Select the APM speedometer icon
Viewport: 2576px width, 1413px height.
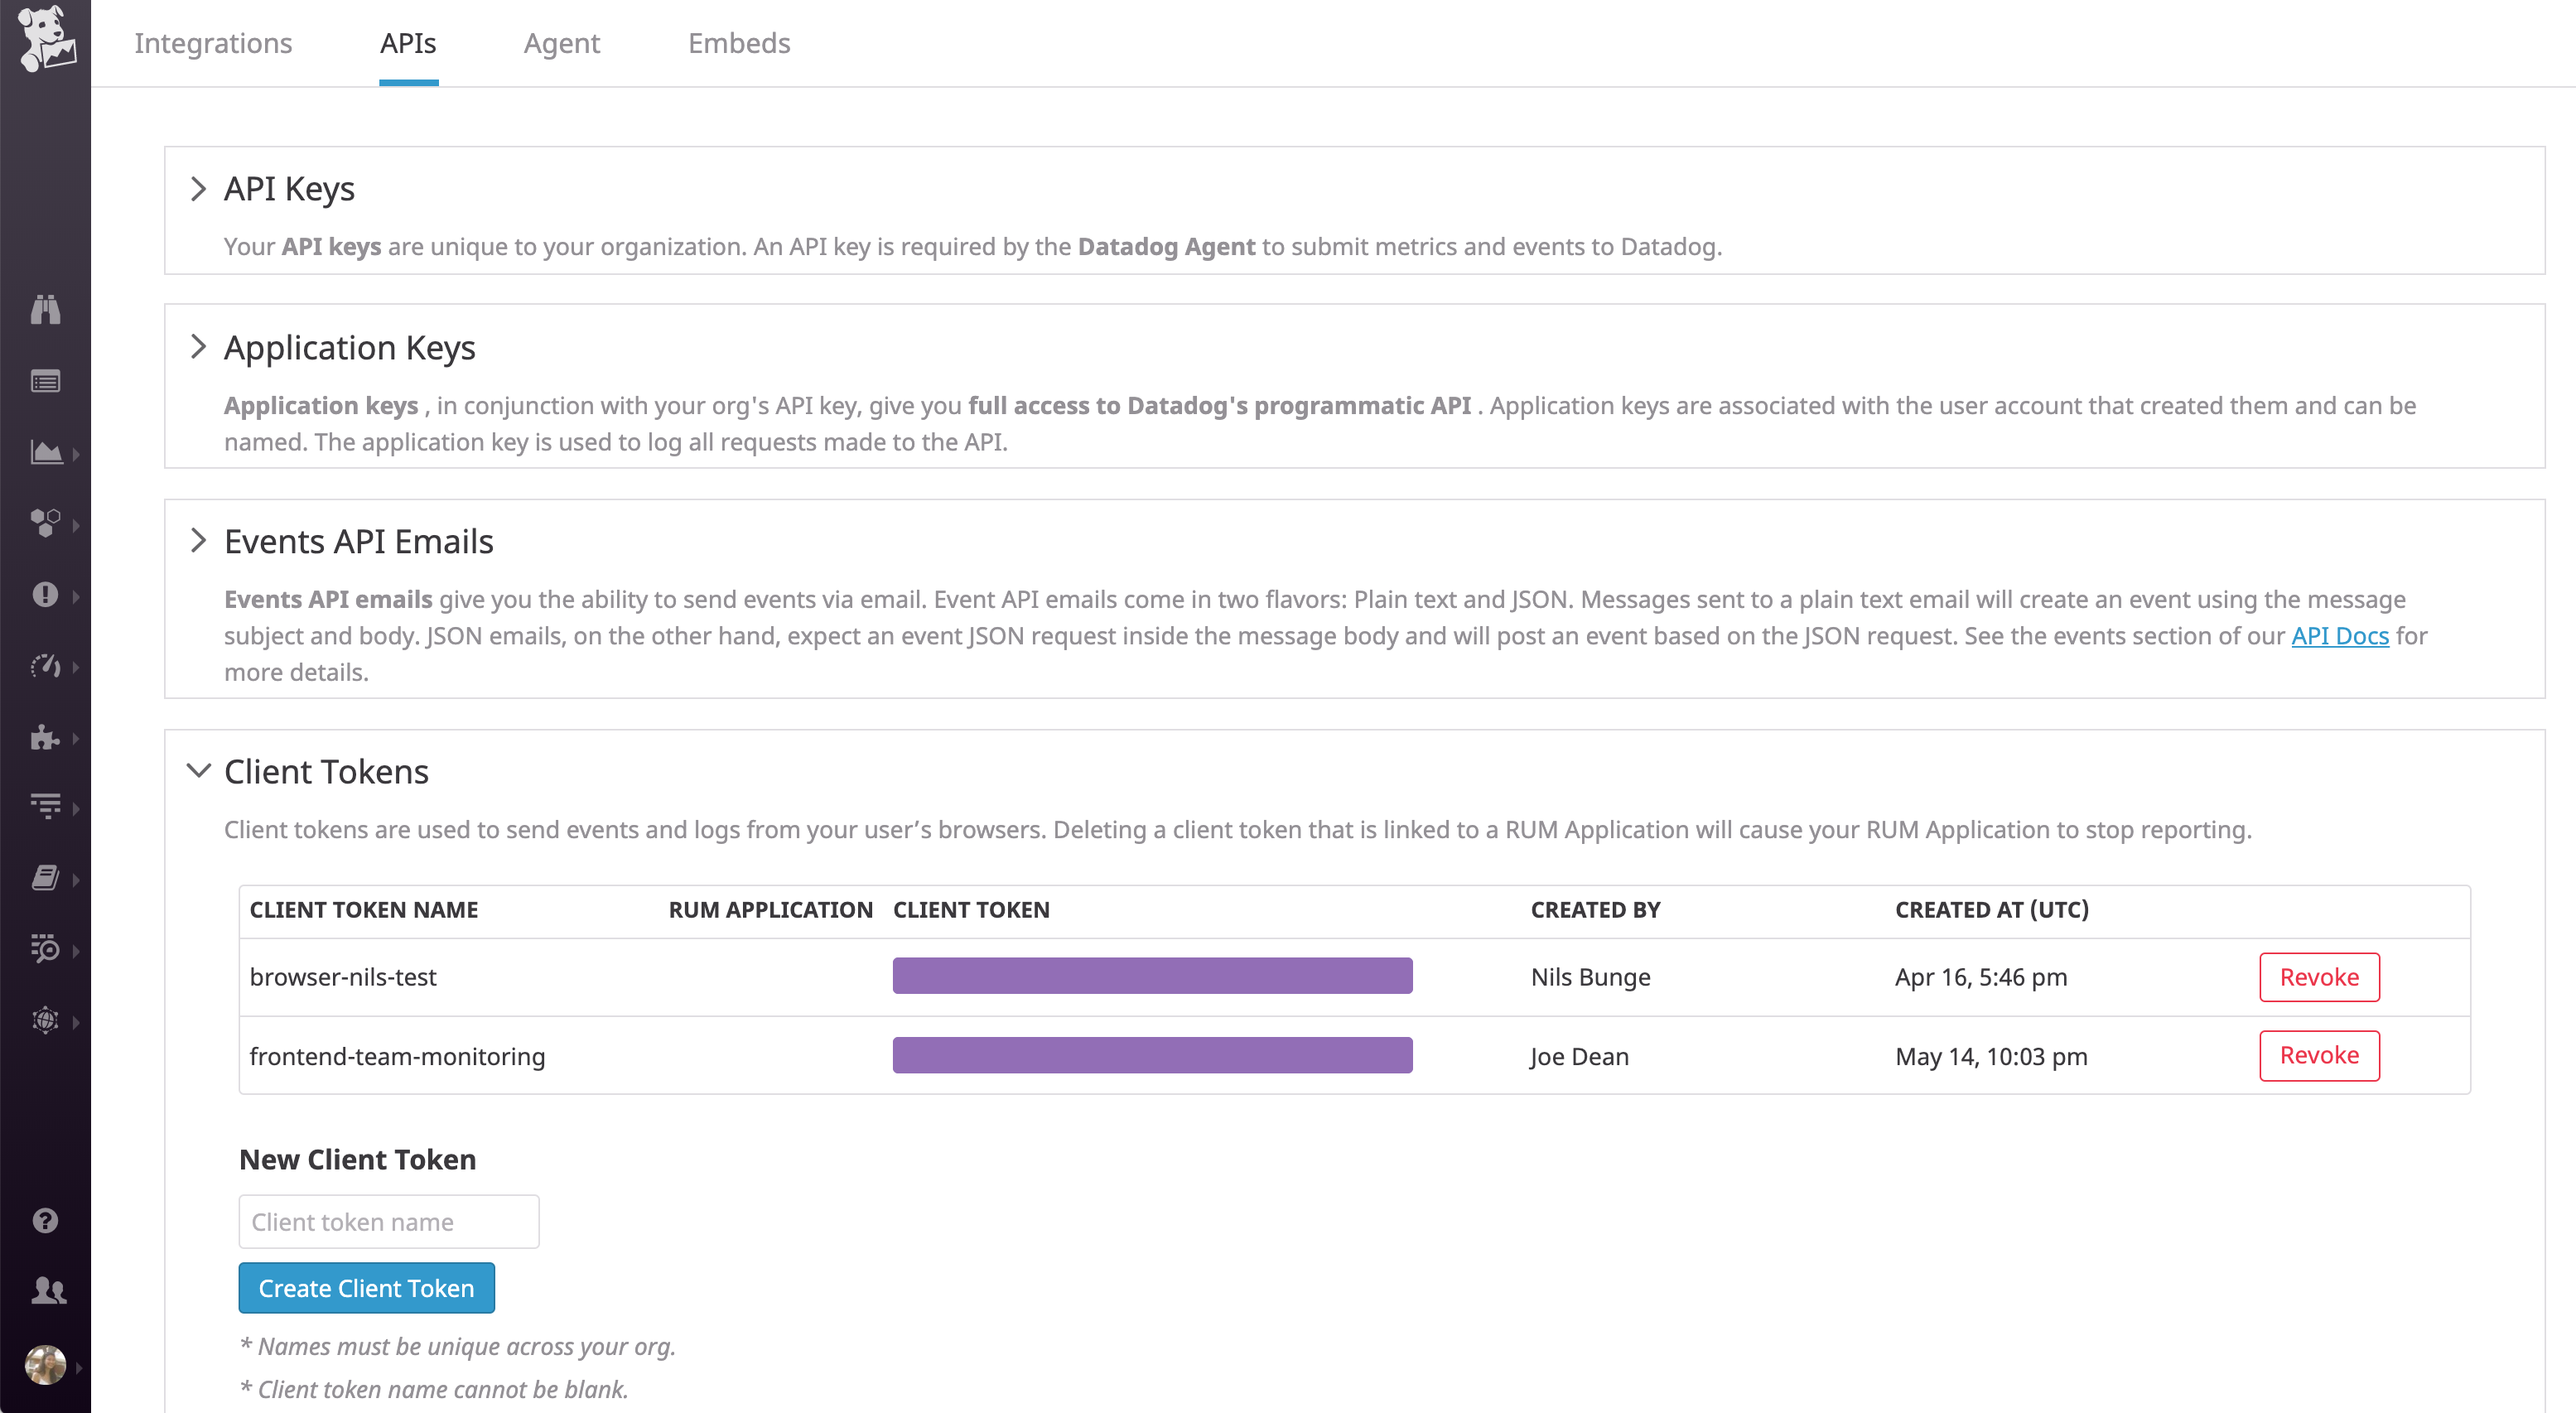[x=45, y=666]
